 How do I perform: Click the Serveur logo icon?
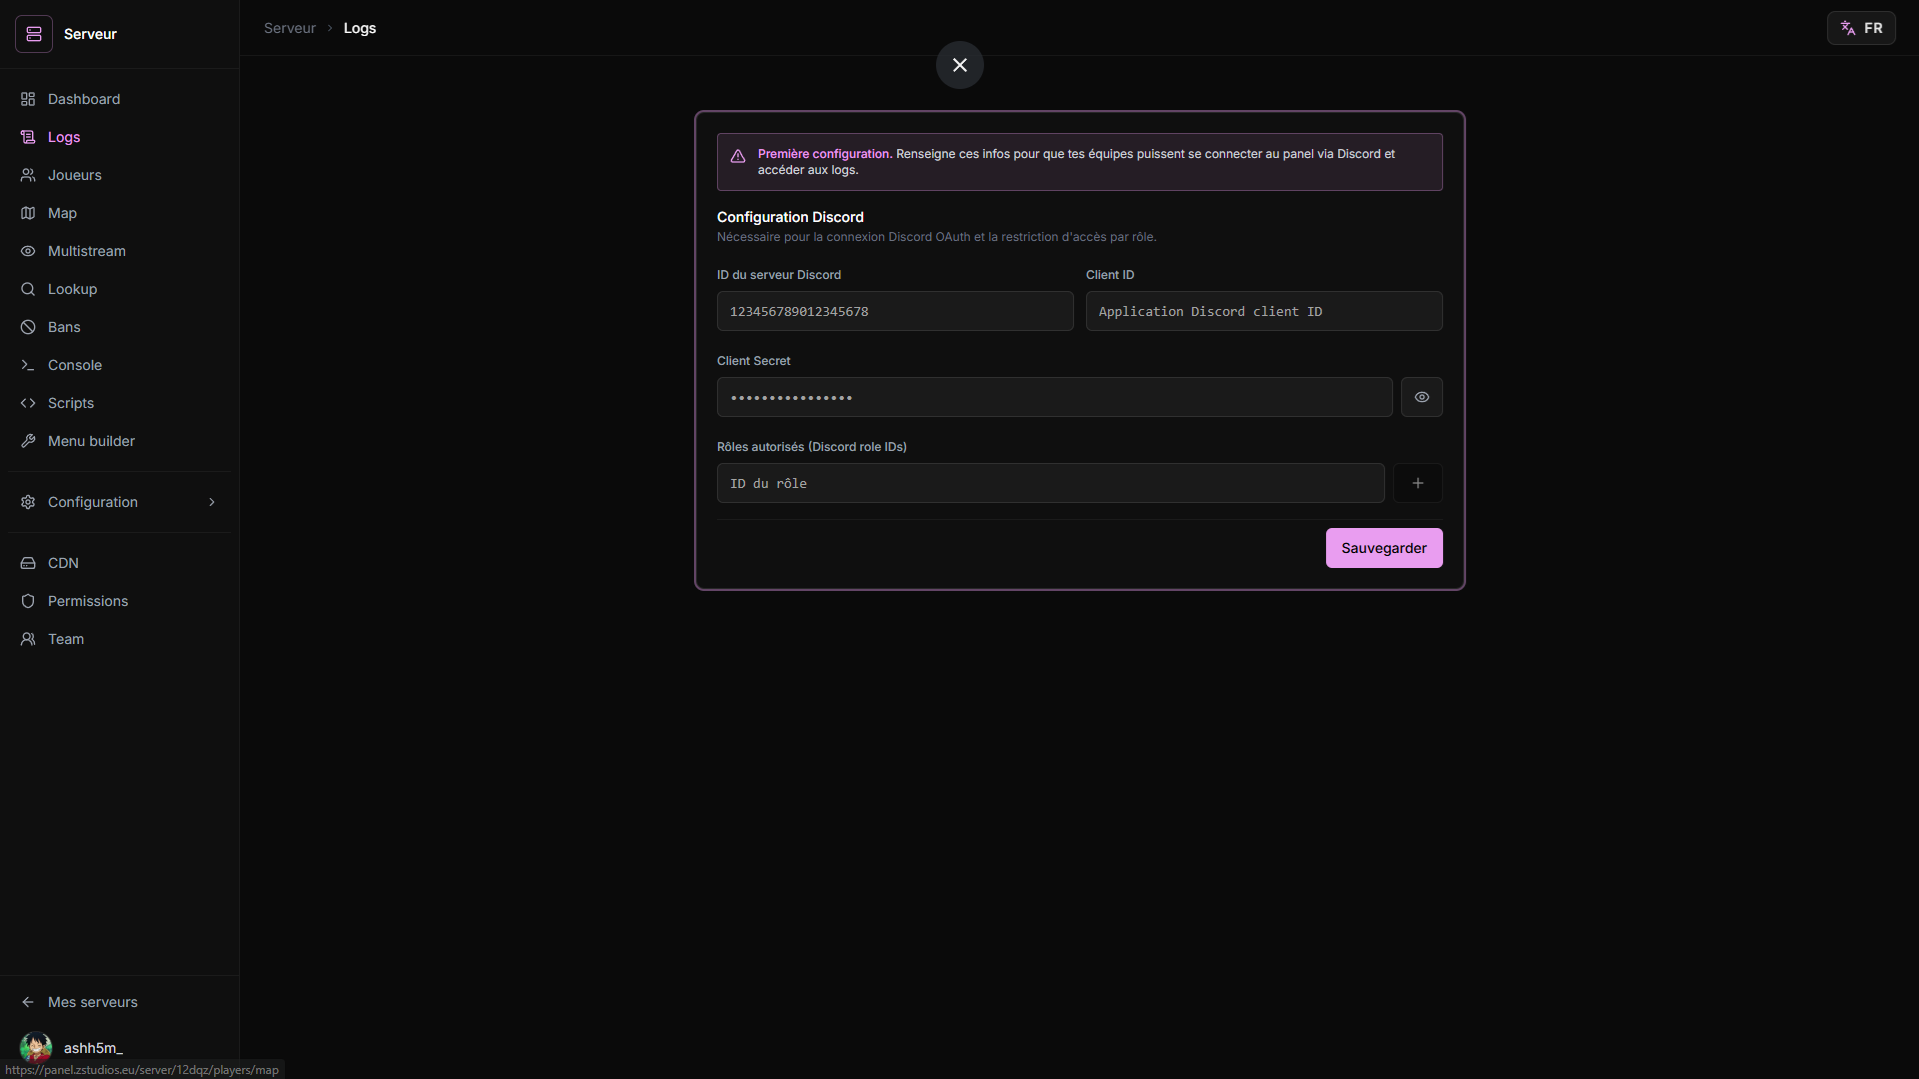tap(34, 34)
